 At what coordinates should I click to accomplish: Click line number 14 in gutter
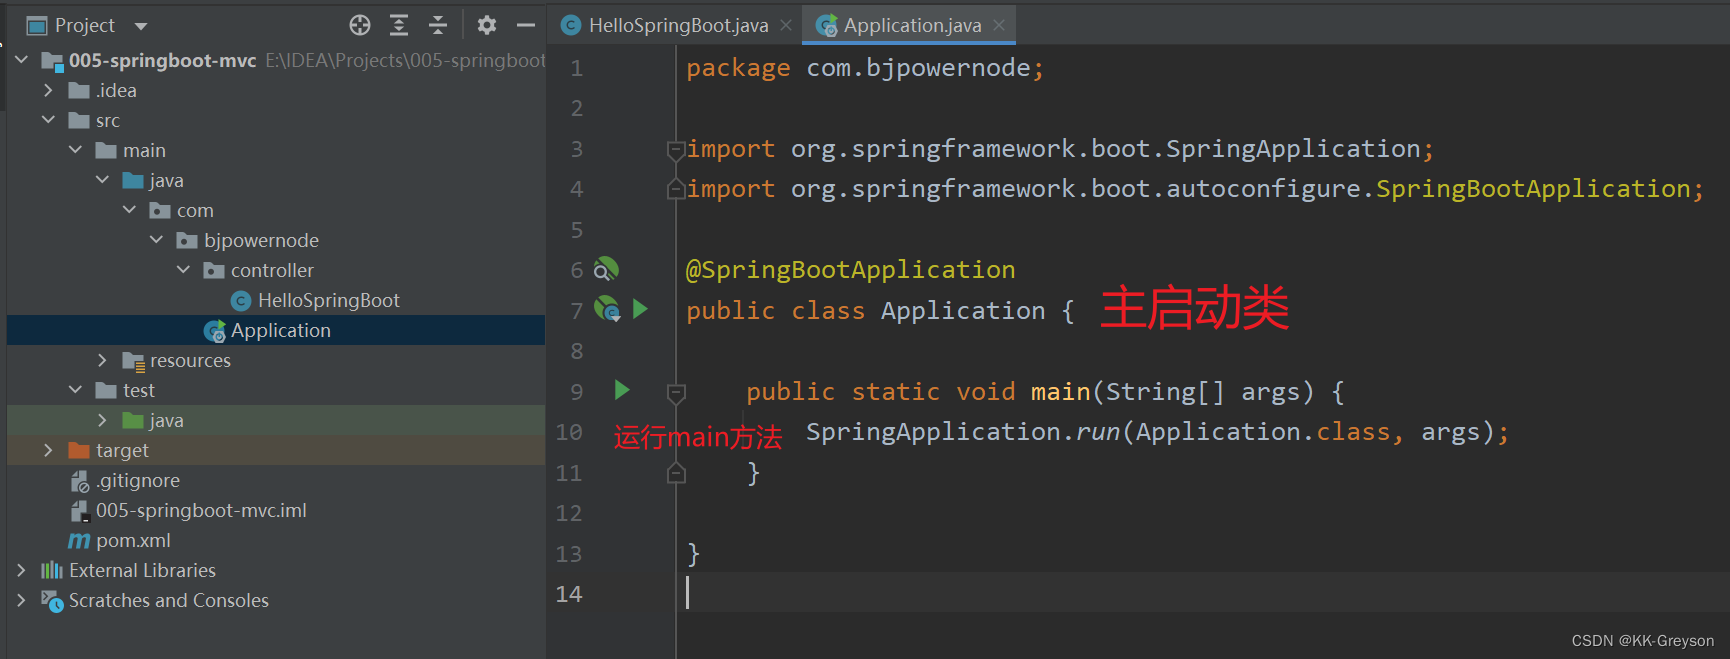(569, 594)
